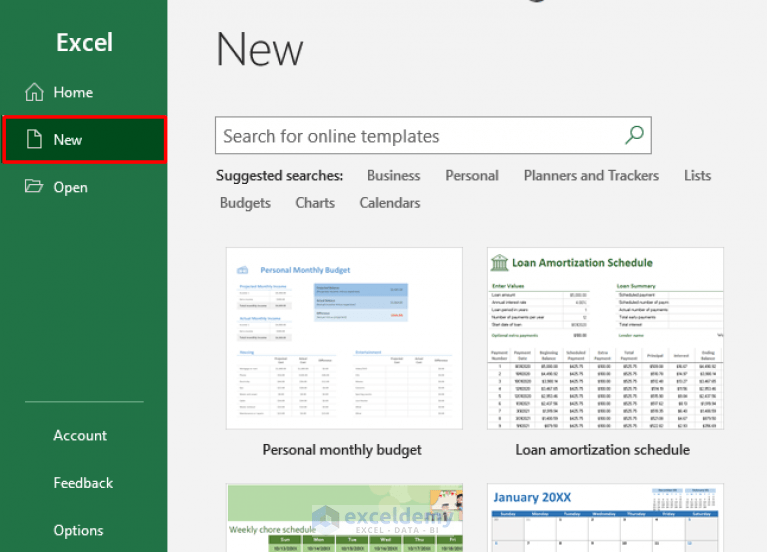Click the Home house icon

[34, 92]
